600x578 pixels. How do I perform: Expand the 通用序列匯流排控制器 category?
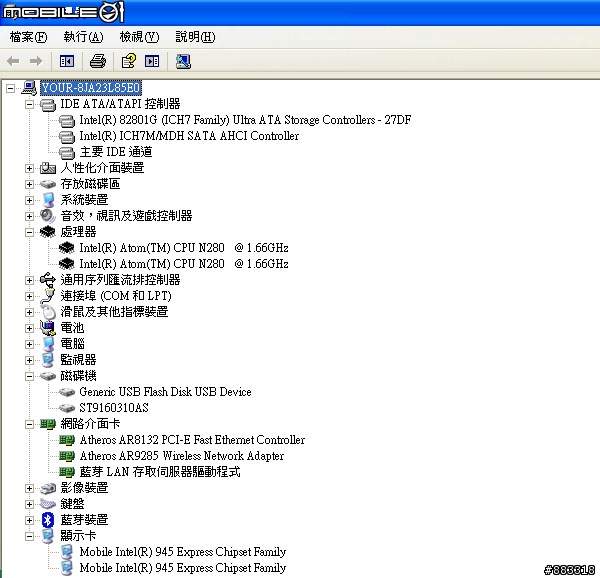(x=29, y=280)
